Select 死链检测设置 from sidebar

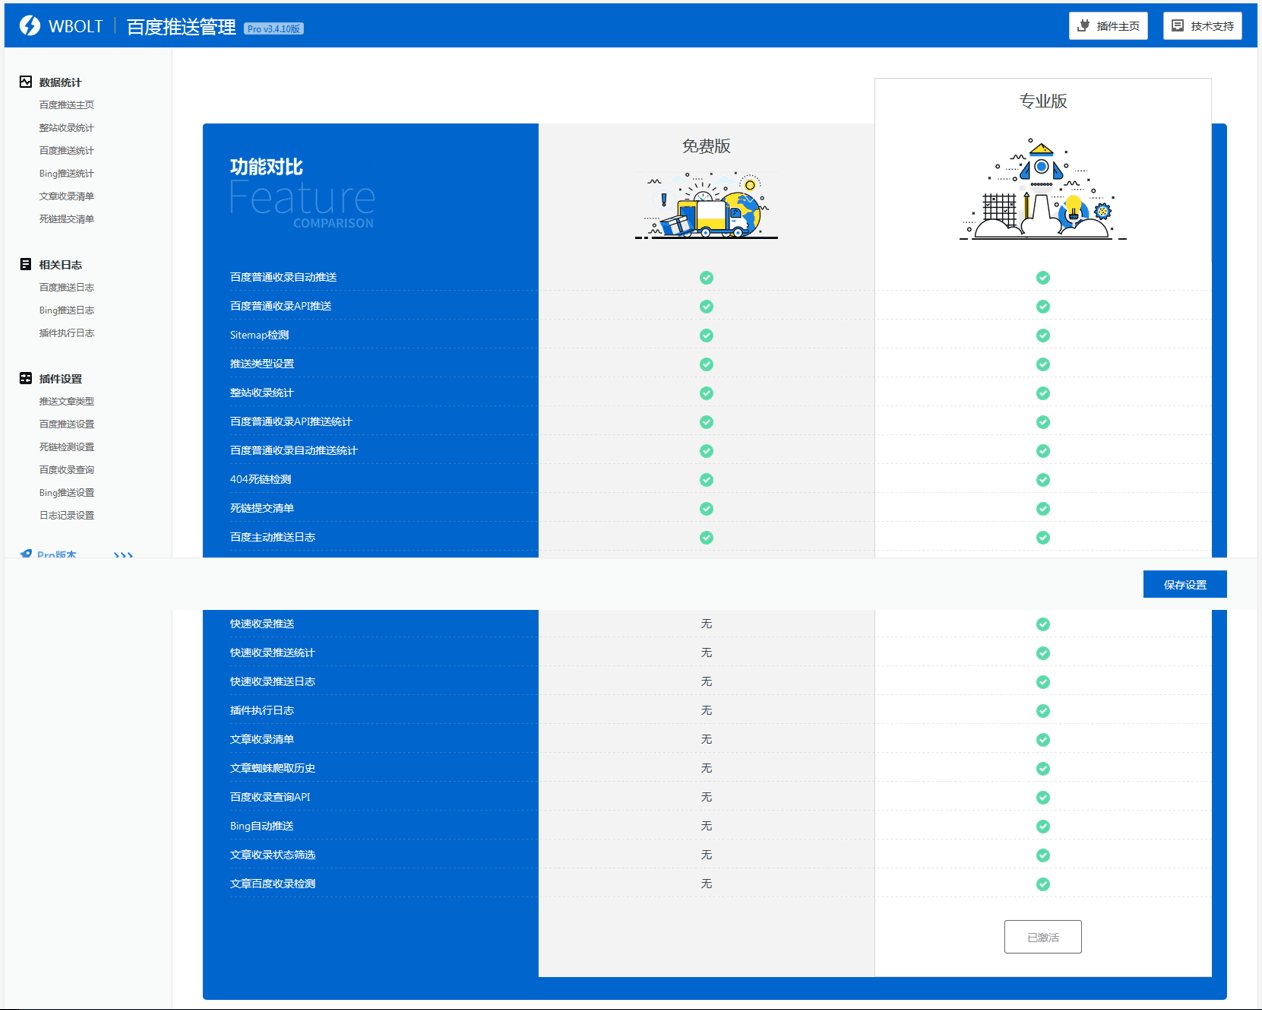point(66,447)
